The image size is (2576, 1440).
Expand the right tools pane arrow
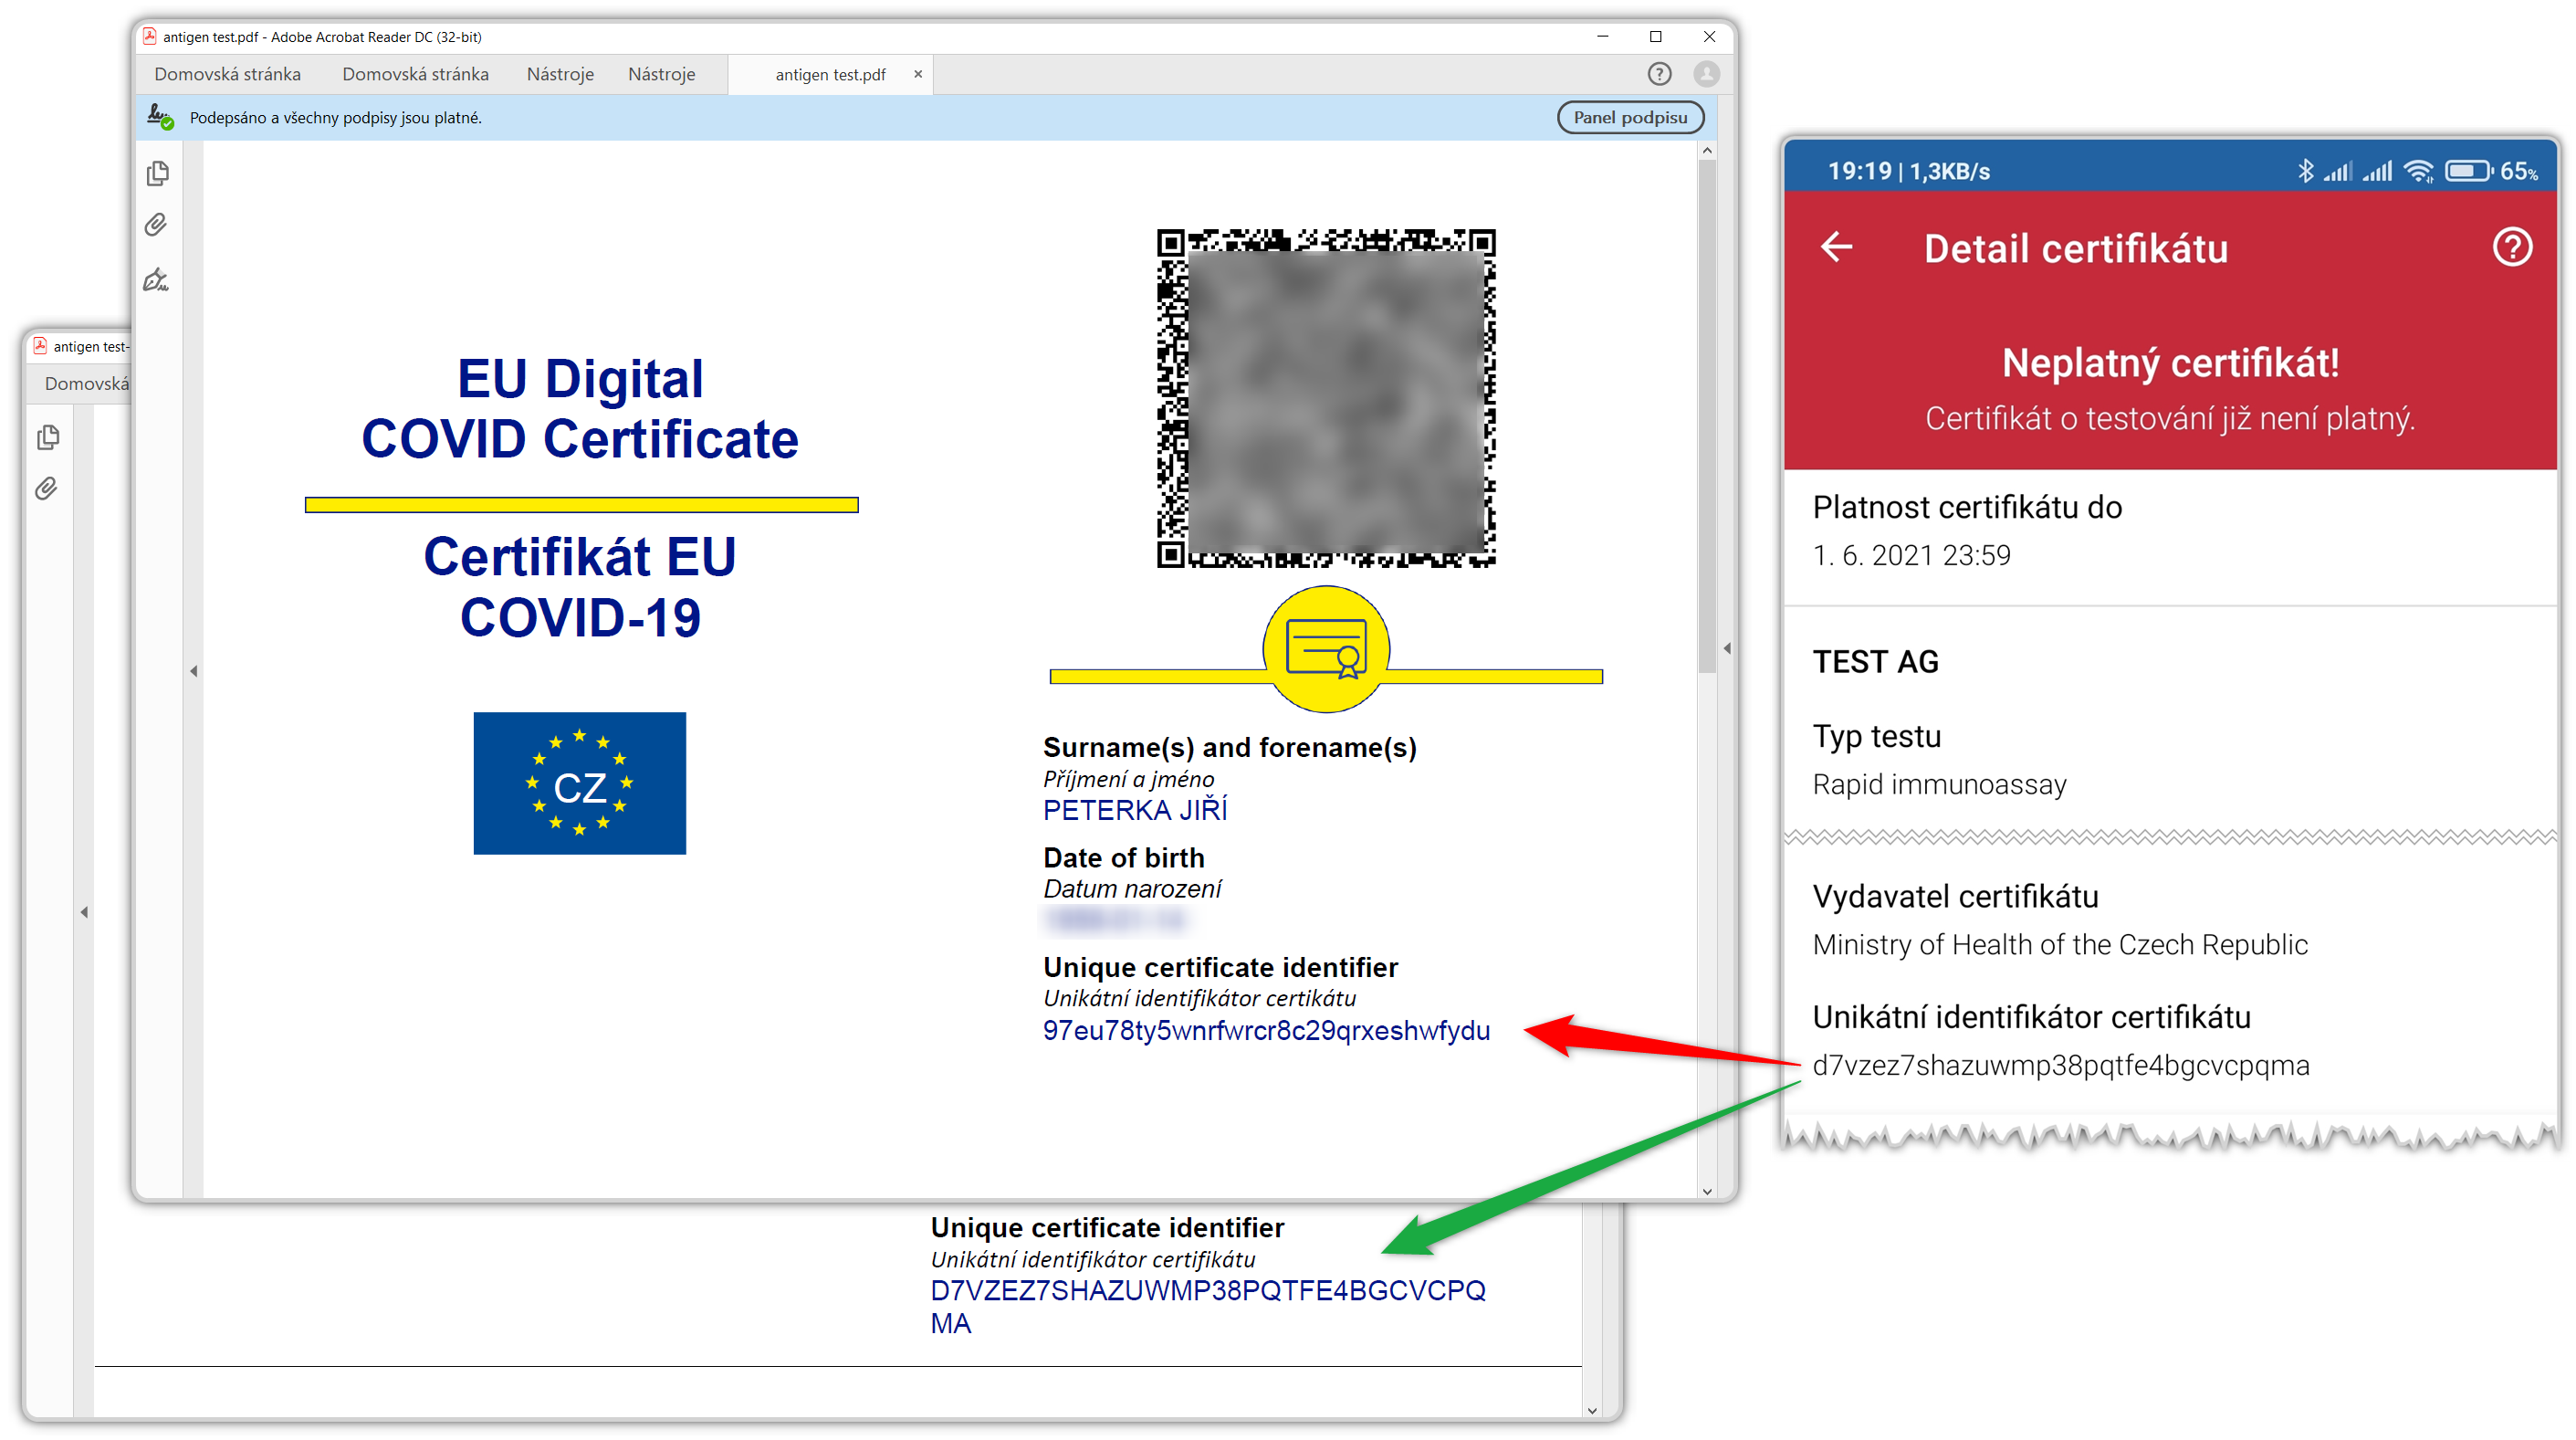pyautogui.click(x=1727, y=649)
